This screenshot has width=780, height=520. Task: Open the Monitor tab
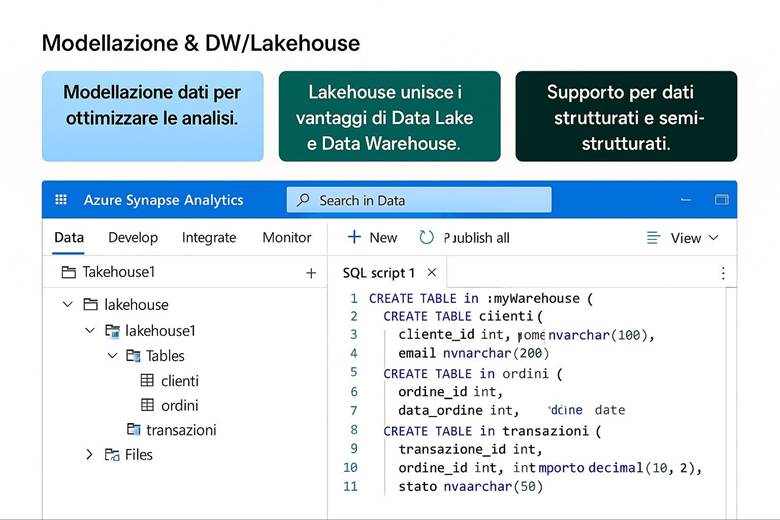point(287,238)
